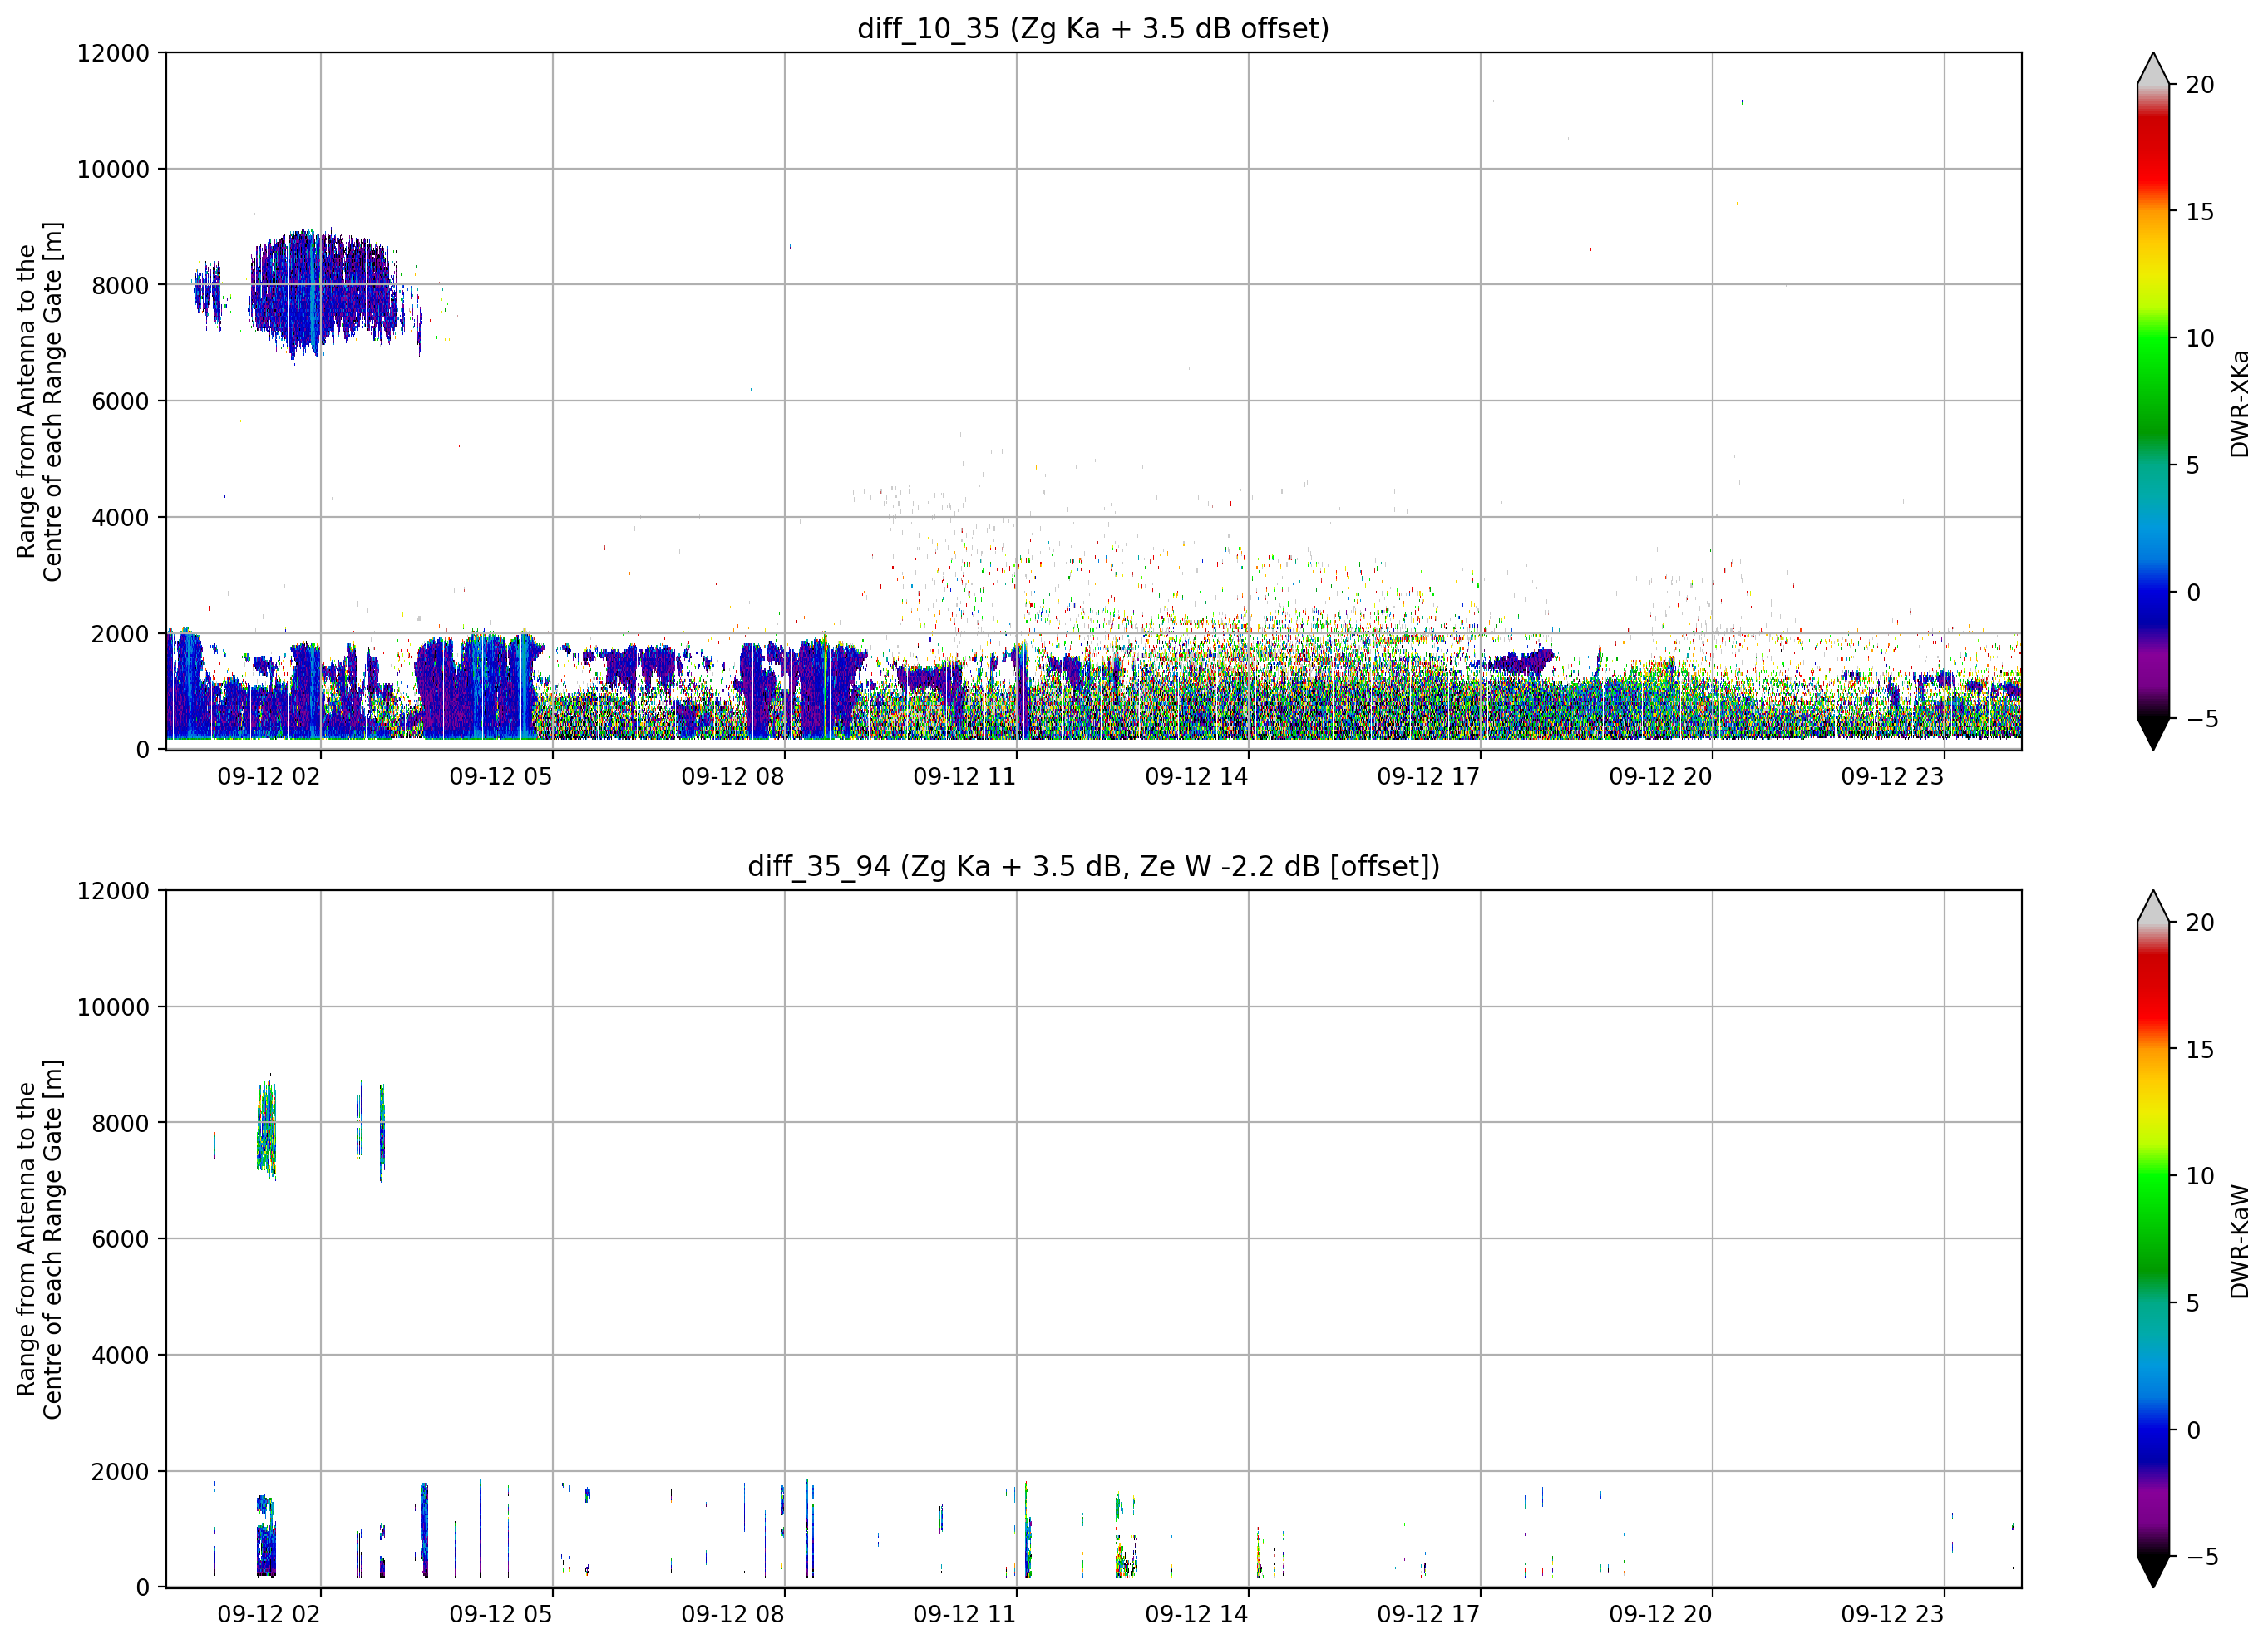
Task: Click the 12000 y-tick in diff_35_94 plot
Action: tap(113, 891)
